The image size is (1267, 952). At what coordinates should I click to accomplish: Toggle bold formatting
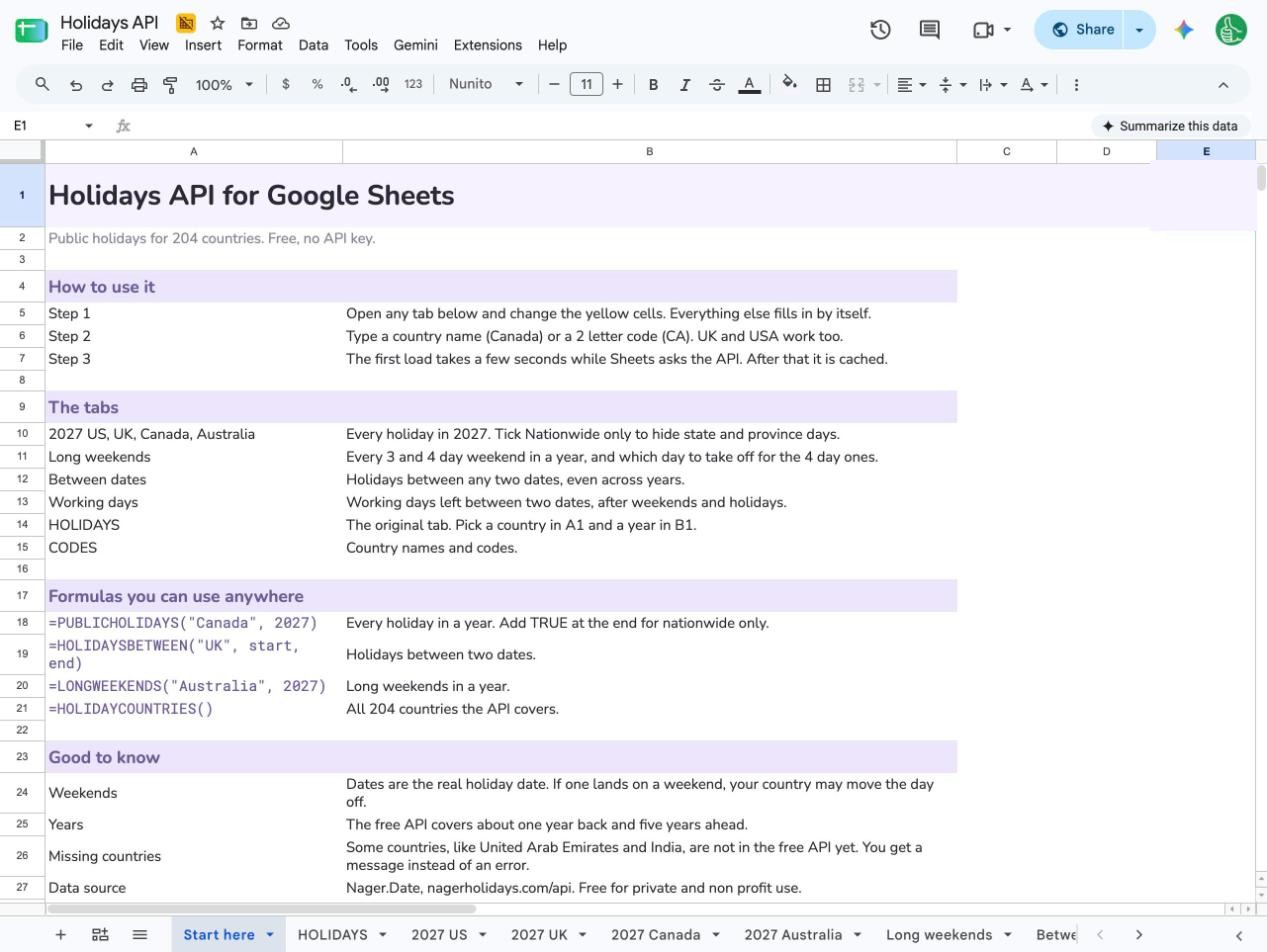[x=653, y=85]
